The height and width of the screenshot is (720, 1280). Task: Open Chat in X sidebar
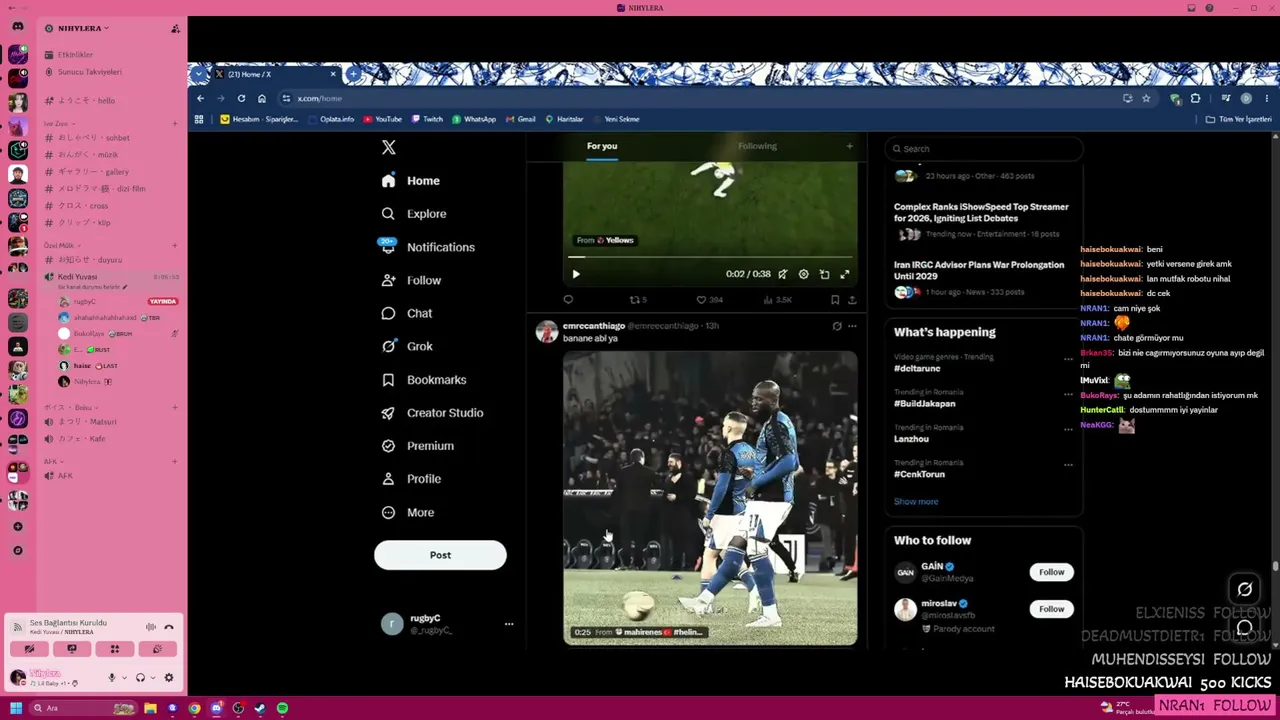click(407, 314)
